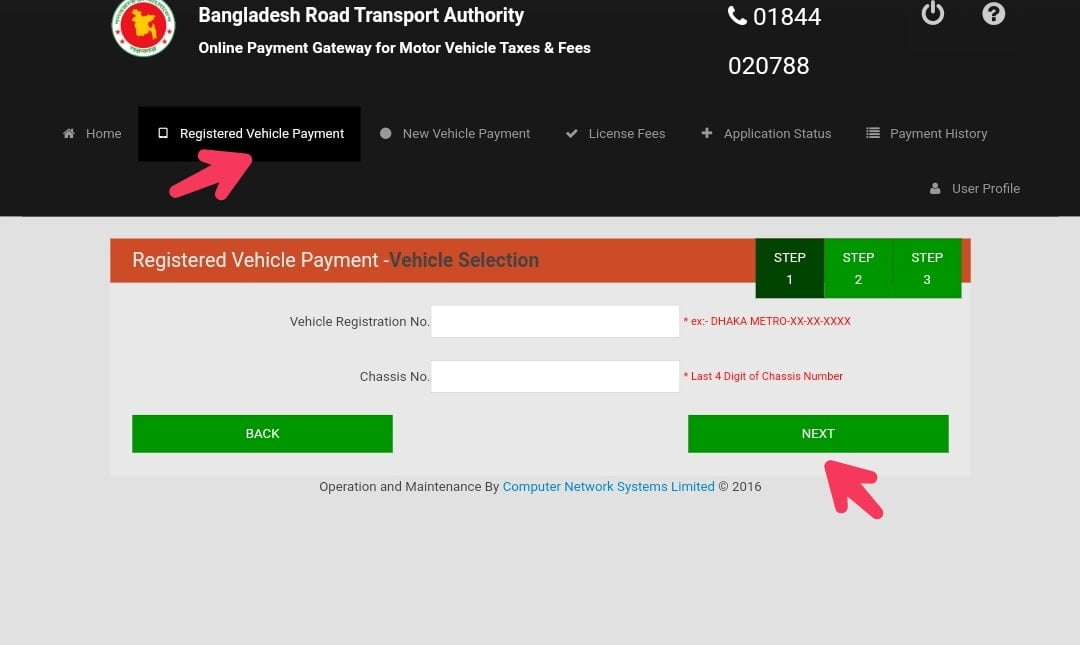Focus the Vehicle Registration No. field
This screenshot has width=1080, height=645.
[555, 321]
